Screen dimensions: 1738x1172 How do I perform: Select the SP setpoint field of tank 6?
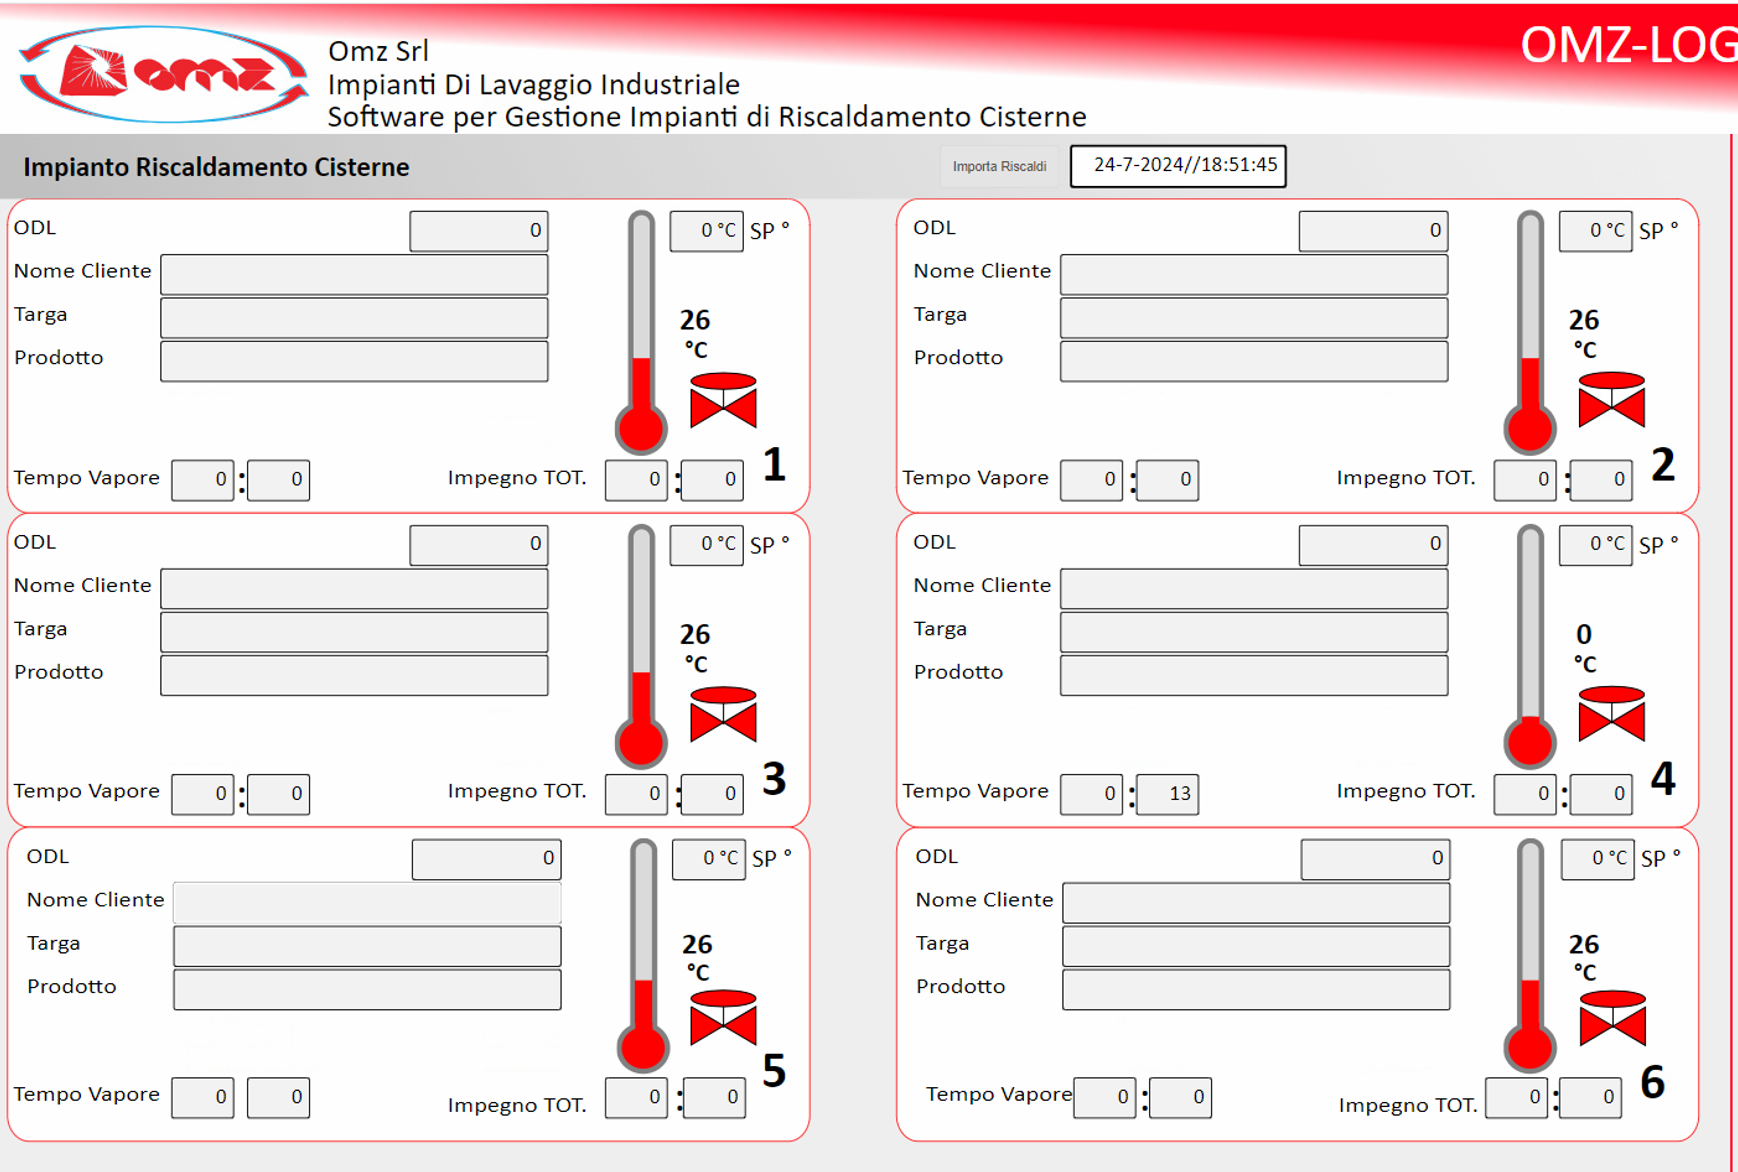[1597, 859]
